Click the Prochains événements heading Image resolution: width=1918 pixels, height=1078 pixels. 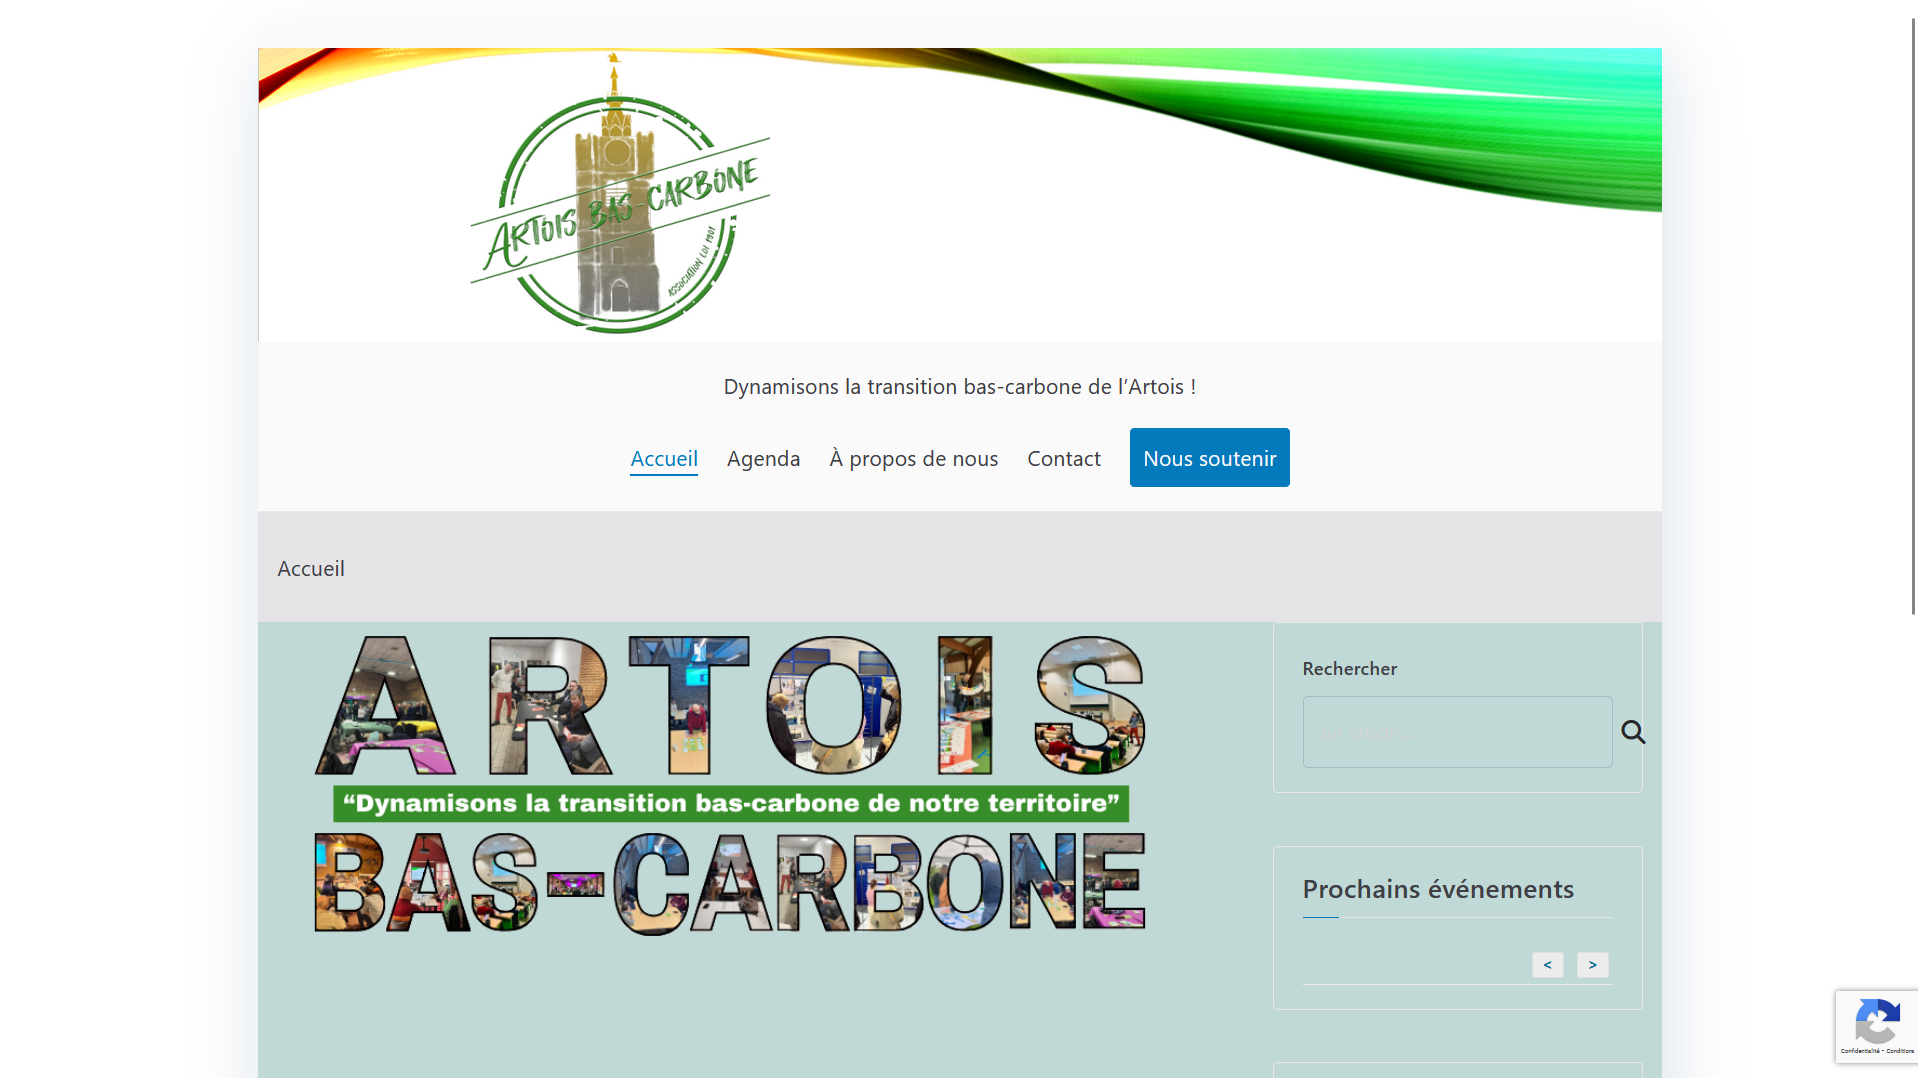(1437, 889)
